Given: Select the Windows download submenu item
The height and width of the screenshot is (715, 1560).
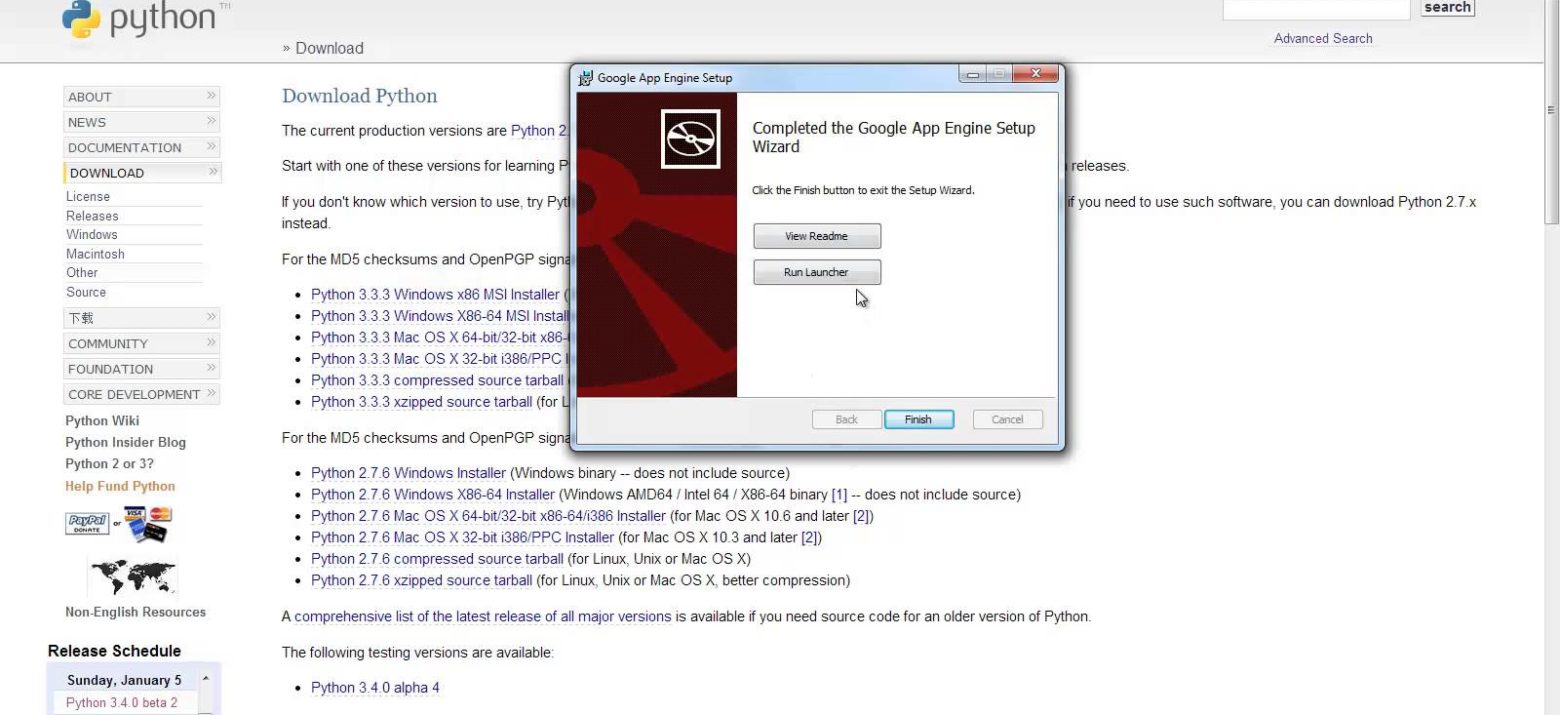Looking at the screenshot, I should 92,234.
